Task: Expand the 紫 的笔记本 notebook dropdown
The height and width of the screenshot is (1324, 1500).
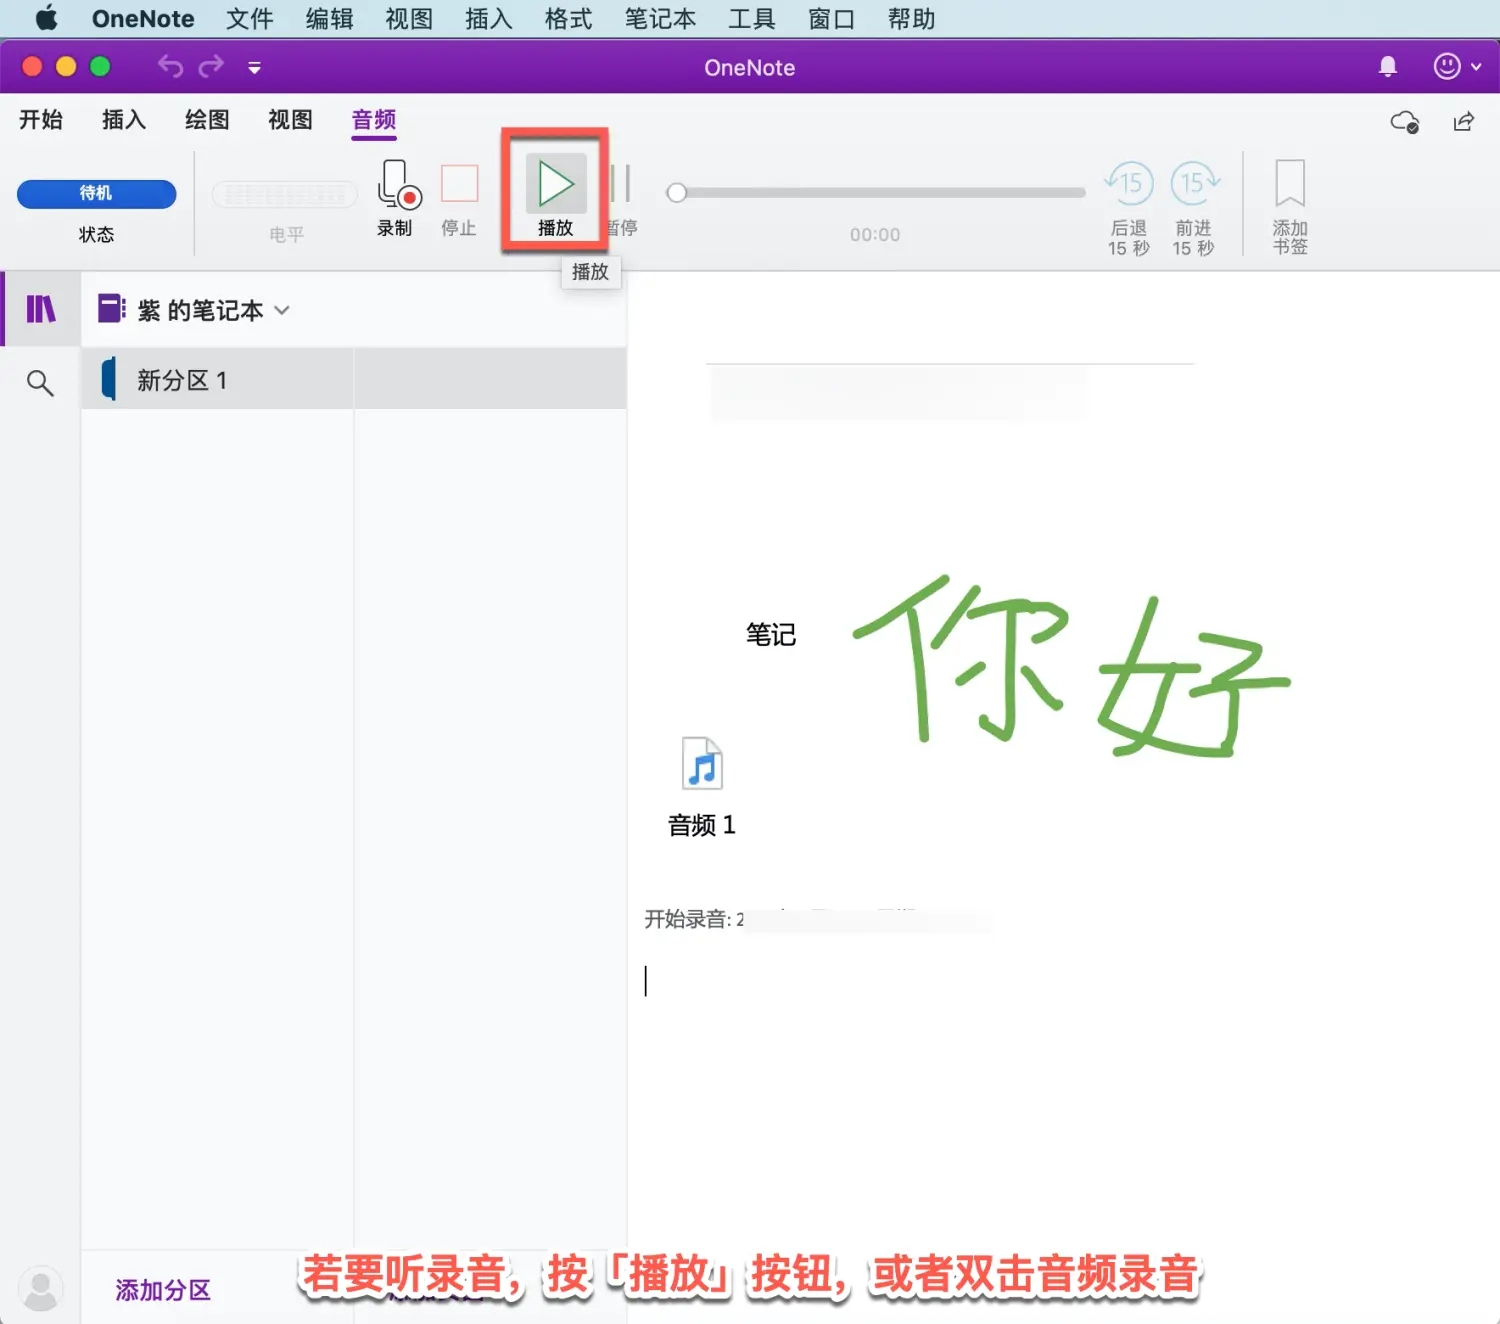Action: (282, 310)
